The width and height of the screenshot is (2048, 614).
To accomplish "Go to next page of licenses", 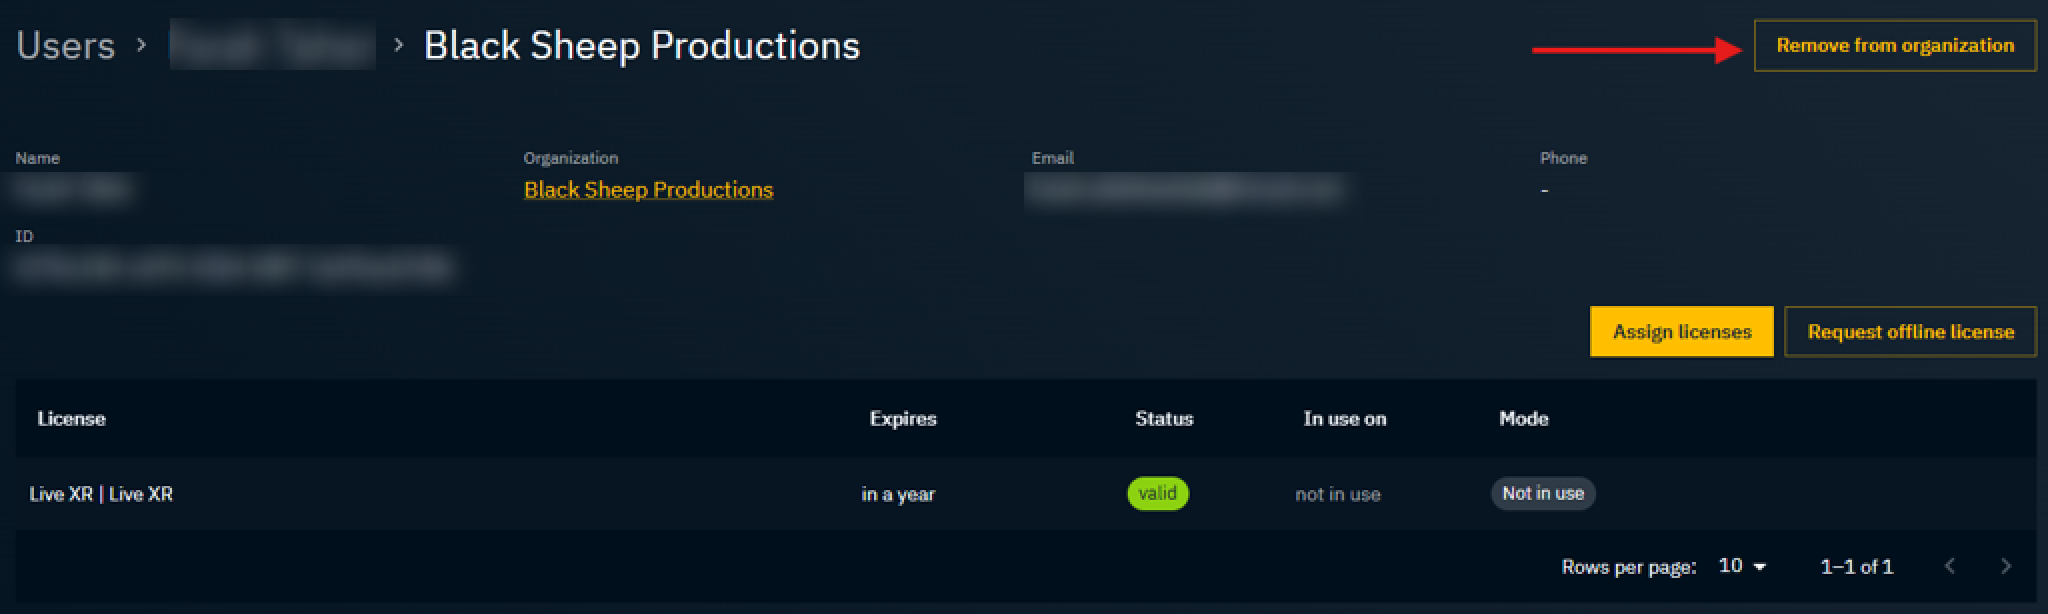I will 2005,566.
